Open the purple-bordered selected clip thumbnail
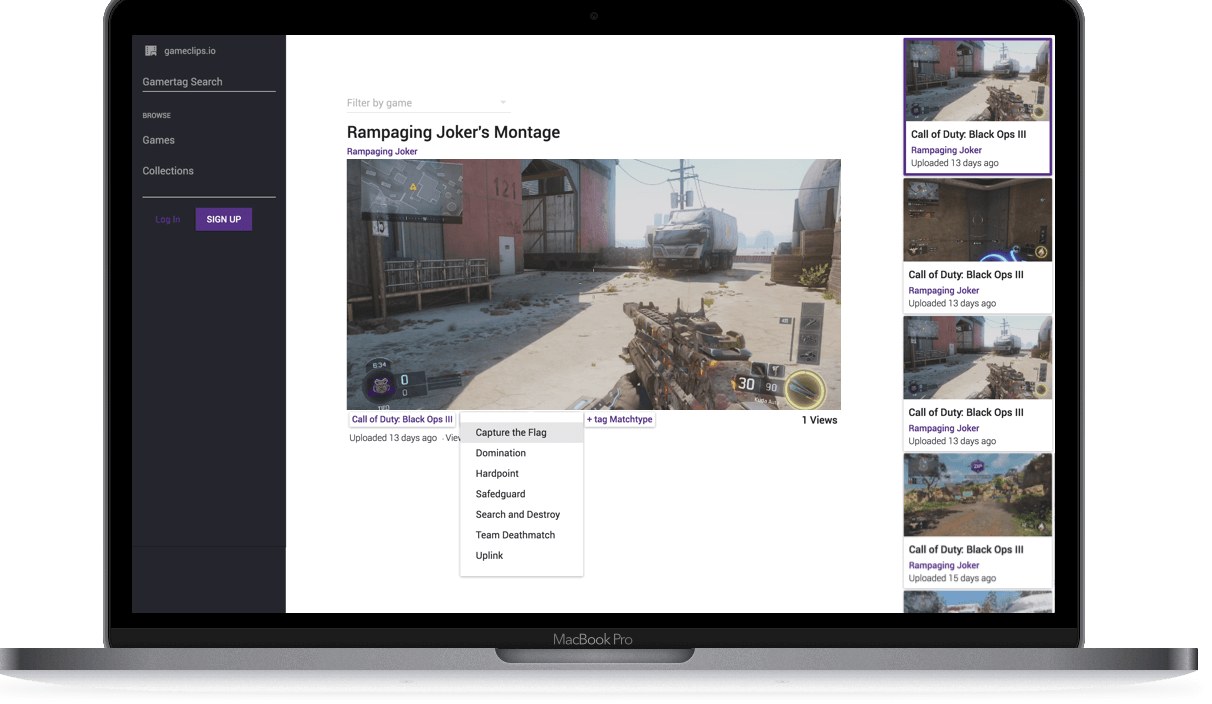Screen dimensions: 1212x704 pyautogui.click(x=977, y=81)
